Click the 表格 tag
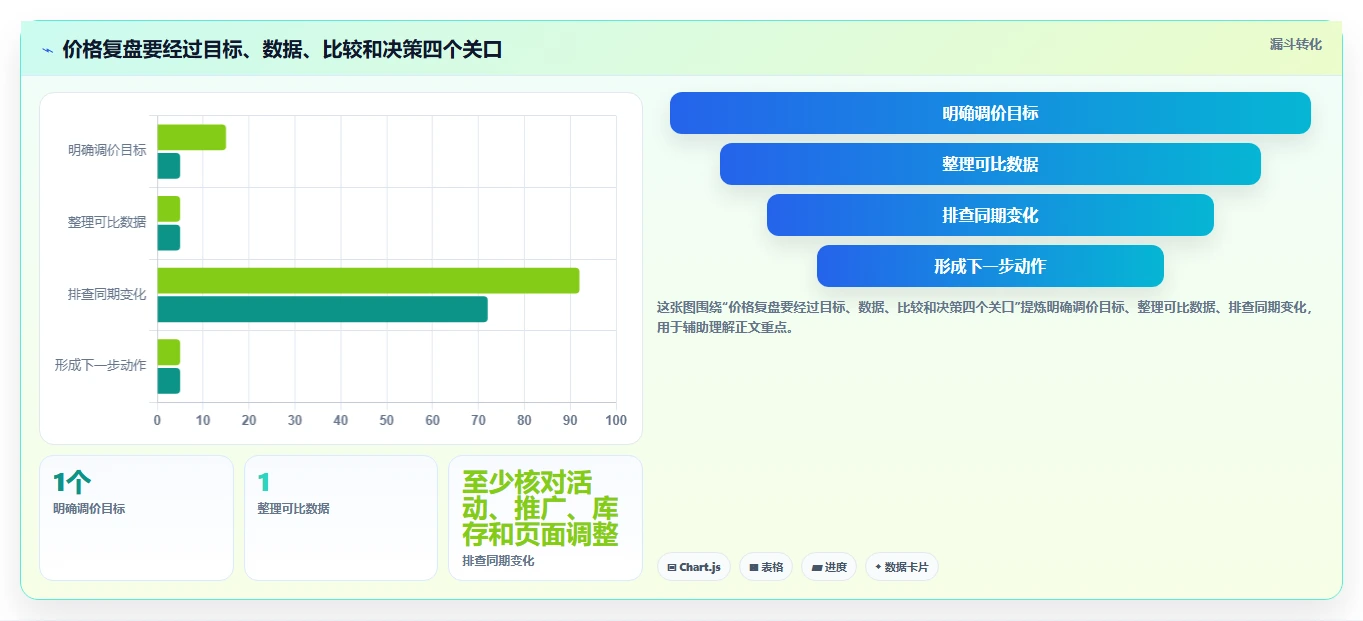The image size is (1363, 621). coord(766,567)
